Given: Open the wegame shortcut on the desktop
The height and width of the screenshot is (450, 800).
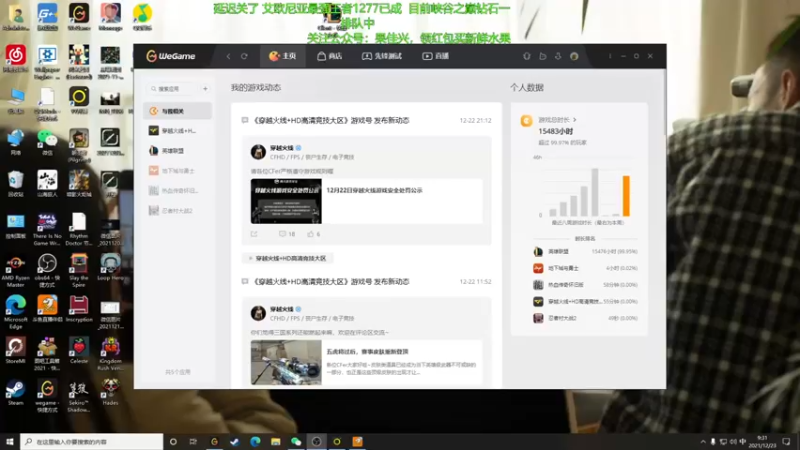Looking at the screenshot, I should (x=47, y=396).
